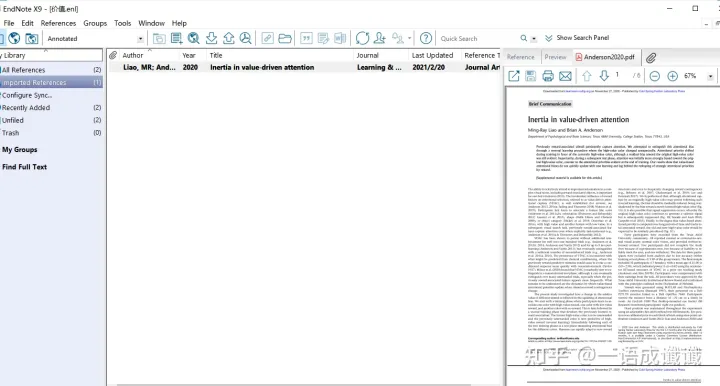Viewport: 720px width, 386px height.
Task: Sort by the attachment paperclip column
Action: (113, 55)
